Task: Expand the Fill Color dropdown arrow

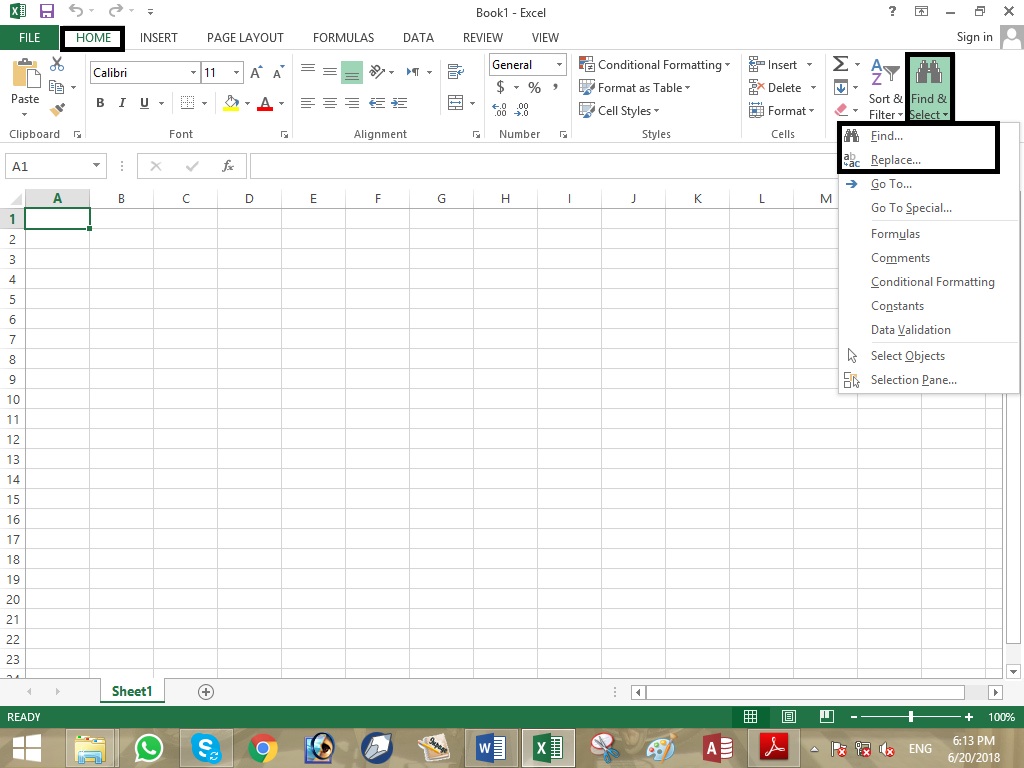Action: tap(246, 103)
